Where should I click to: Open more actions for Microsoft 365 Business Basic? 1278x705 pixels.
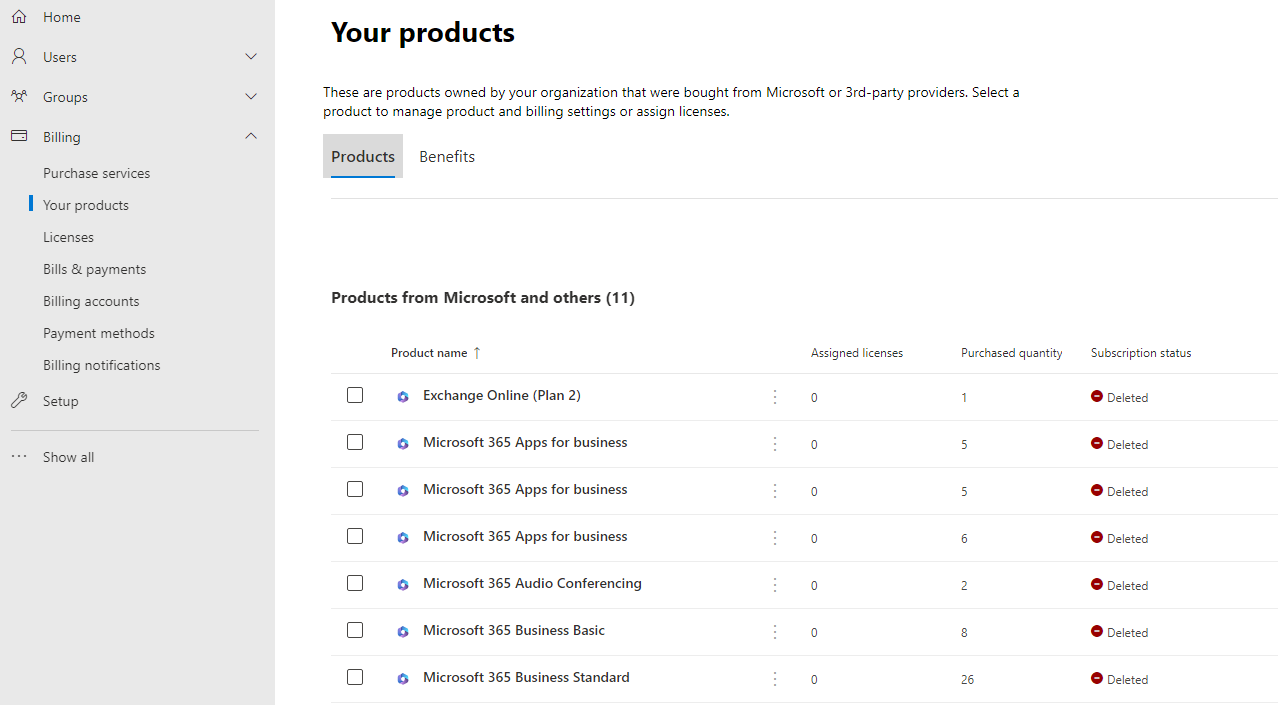[774, 632]
